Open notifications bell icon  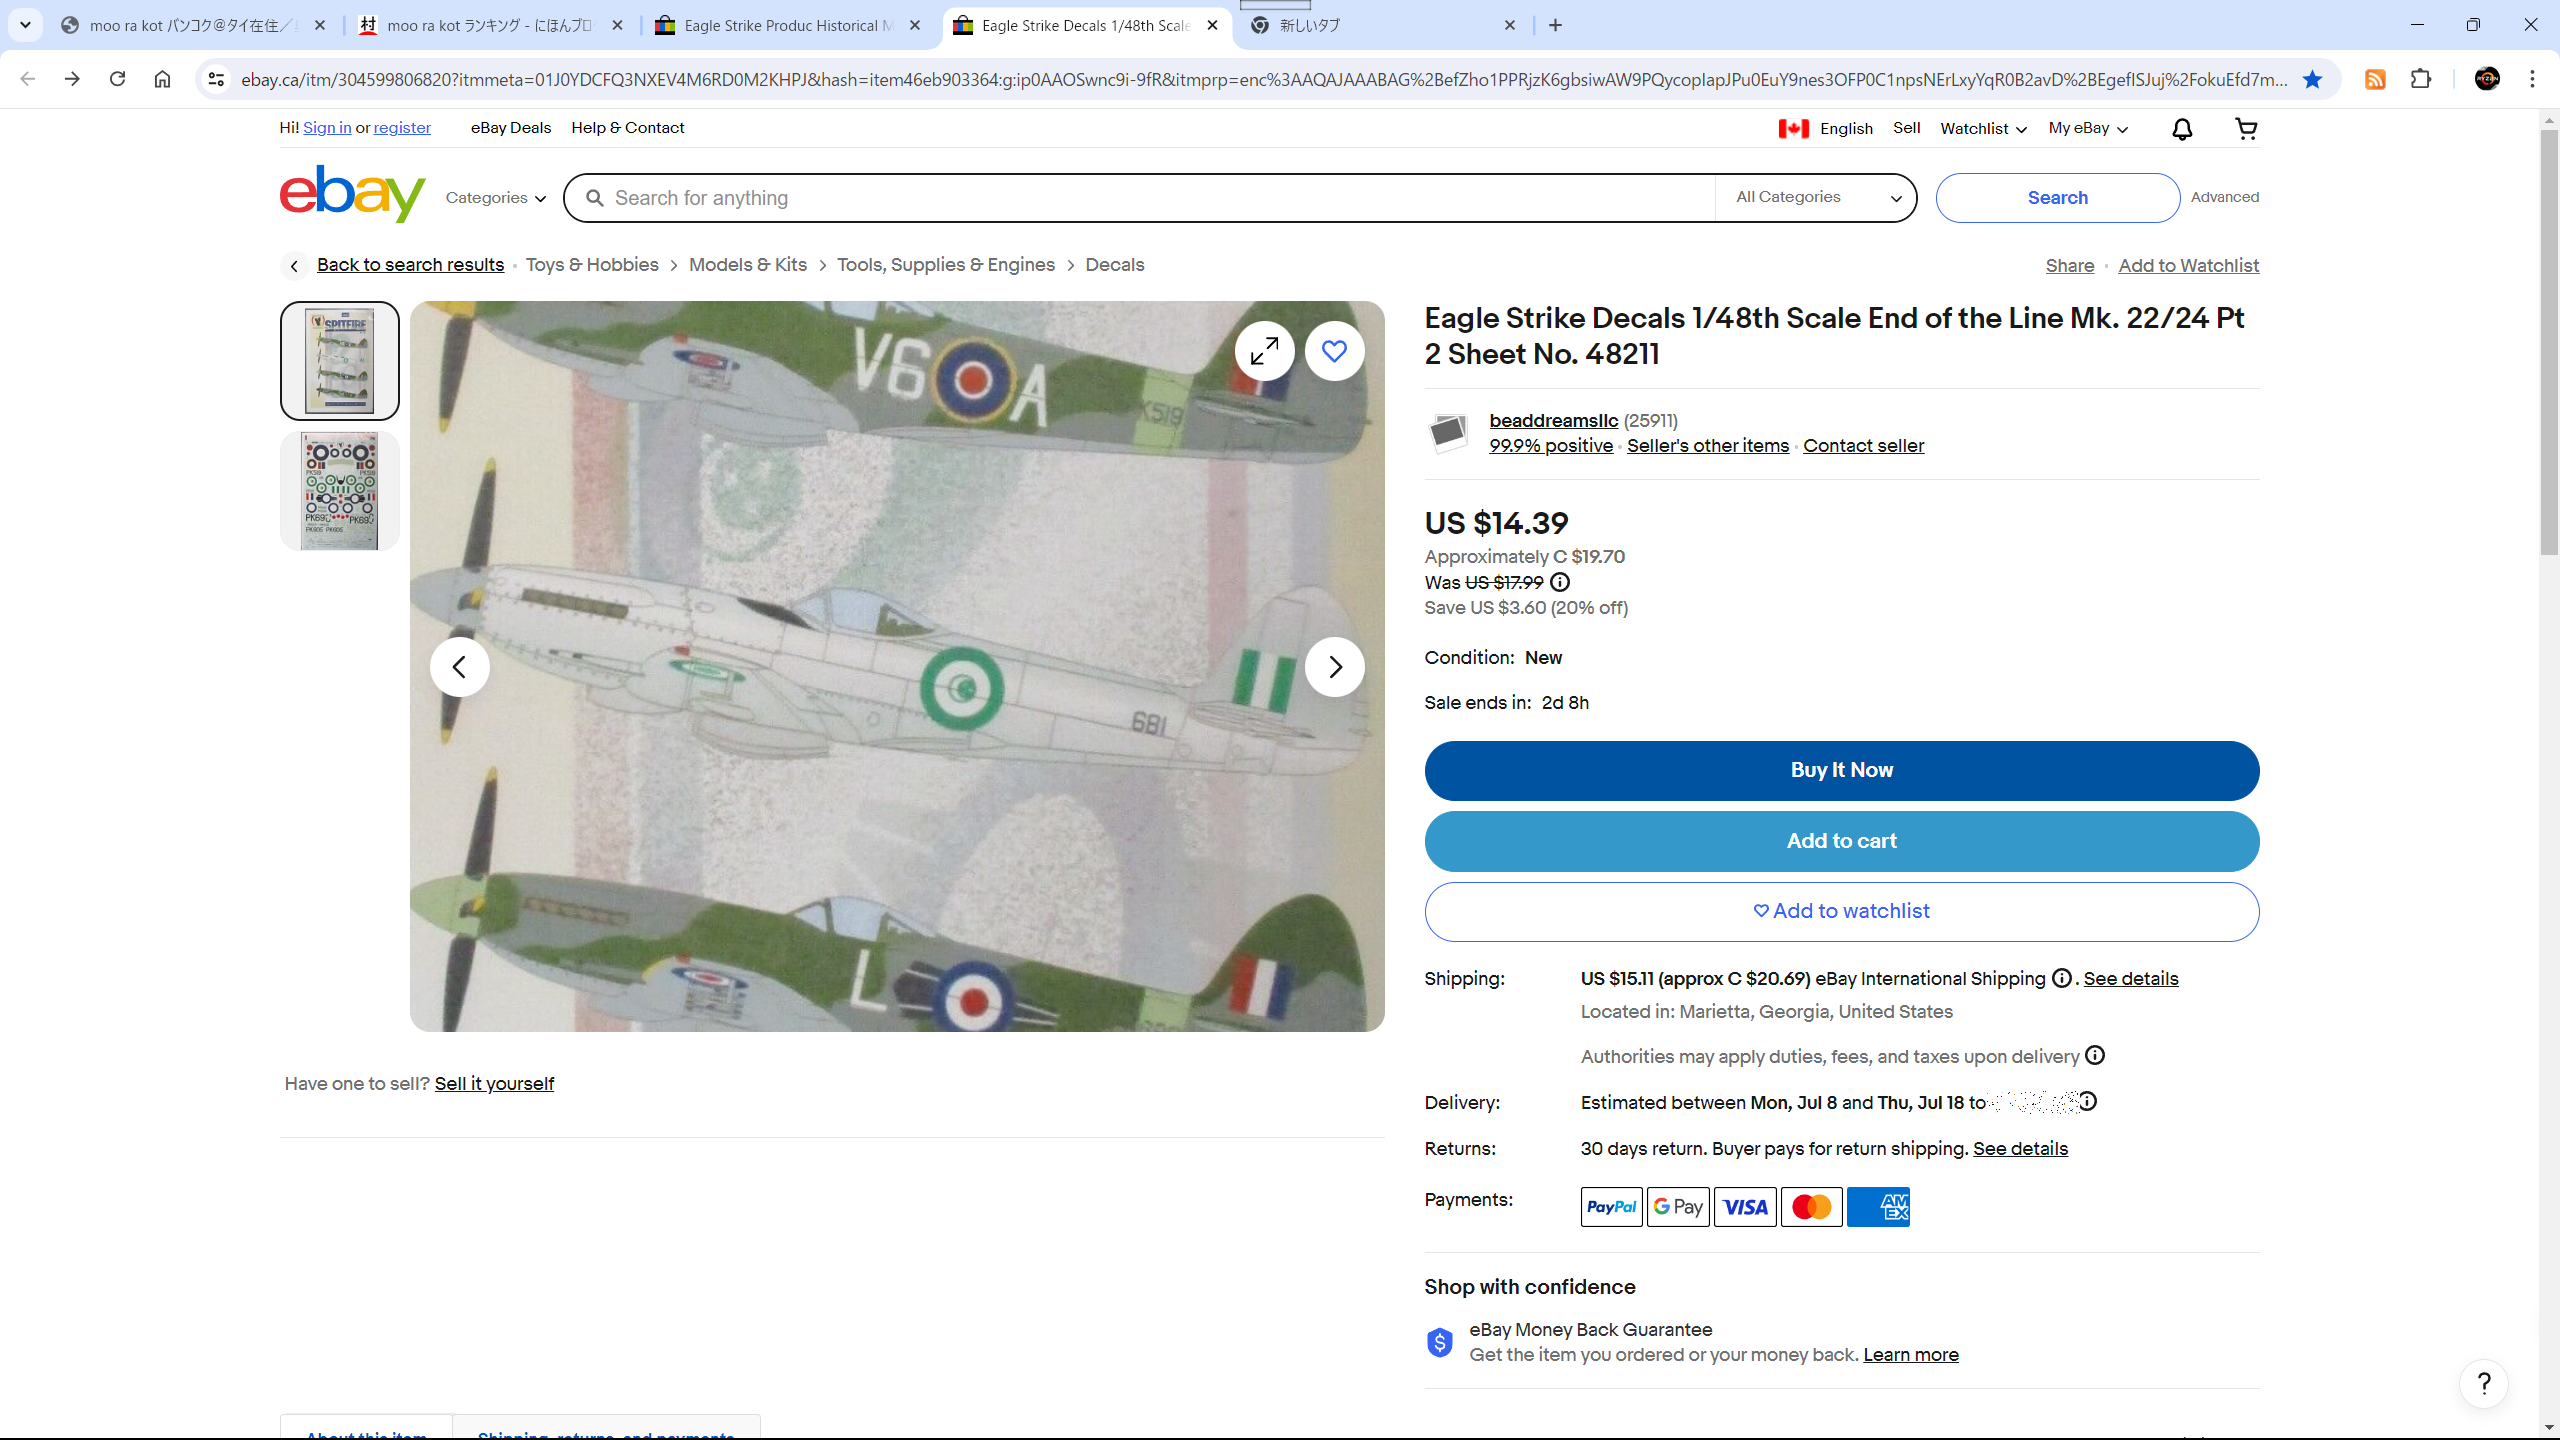click(x=2182, y=129)
